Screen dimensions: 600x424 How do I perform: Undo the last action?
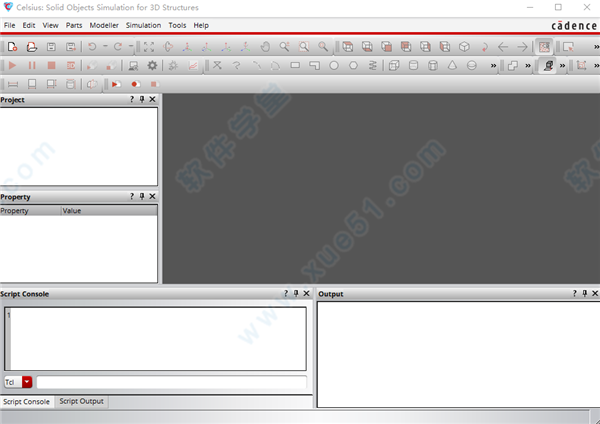(x=92, y=47)
